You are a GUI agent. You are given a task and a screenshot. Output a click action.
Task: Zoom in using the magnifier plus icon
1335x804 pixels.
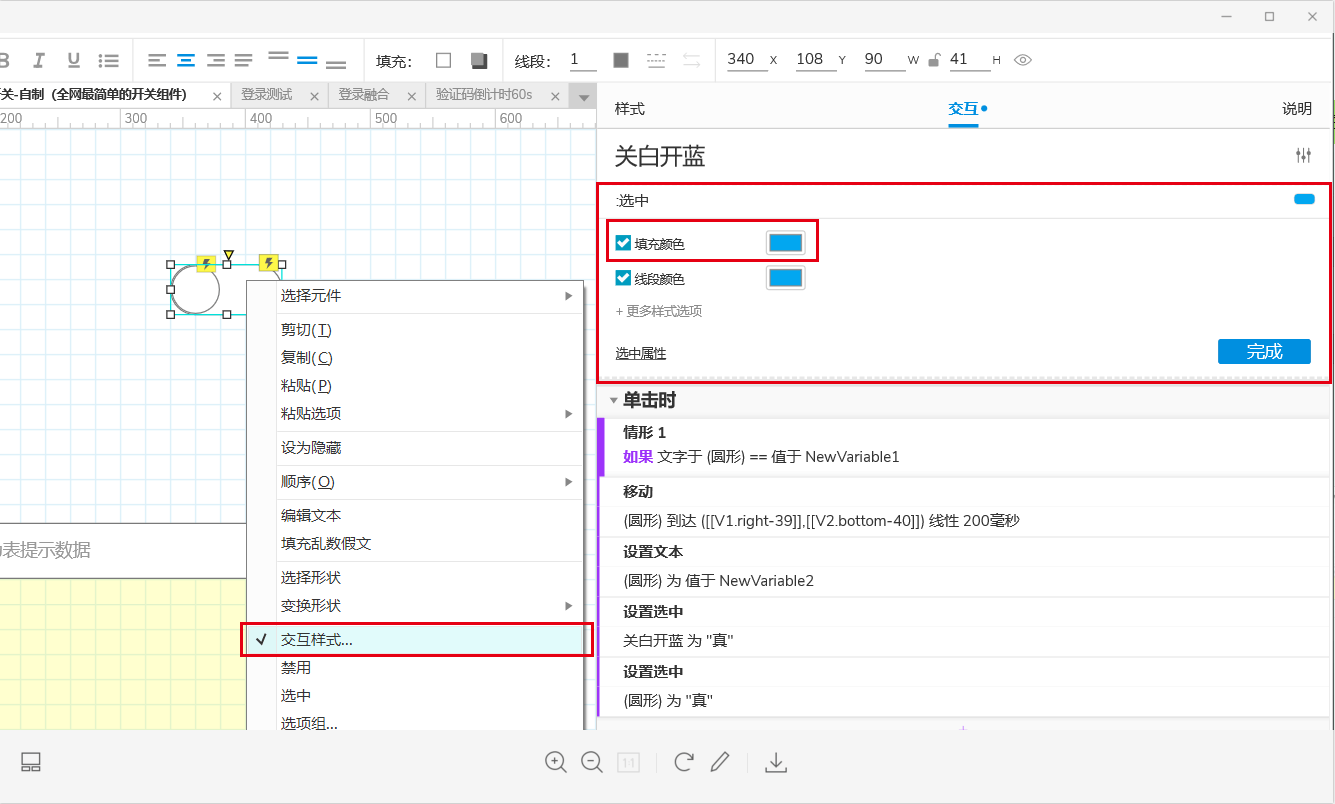coord(556,762)
